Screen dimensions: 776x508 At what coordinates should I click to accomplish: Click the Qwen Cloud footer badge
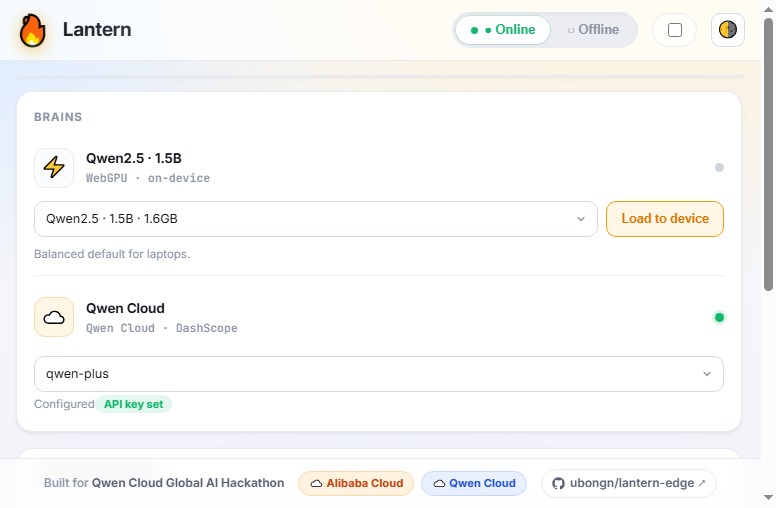(474, 483)
